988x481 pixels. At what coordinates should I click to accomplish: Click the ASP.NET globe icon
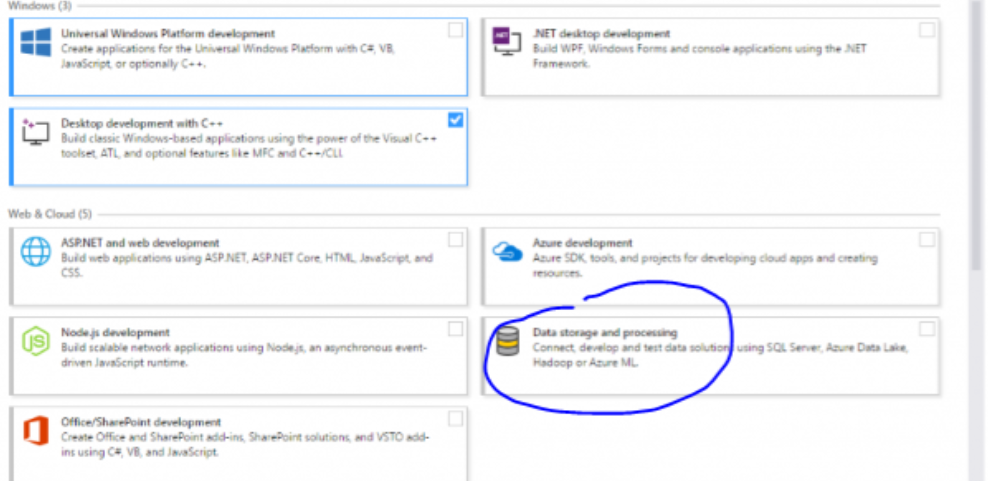36,252
